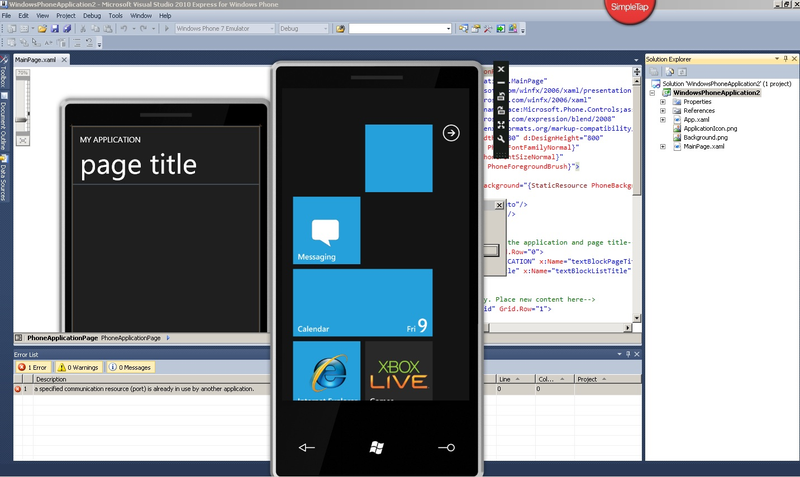Click the Open File folder icon
Screen dimensions: 800x477
[x=43, y=29]
